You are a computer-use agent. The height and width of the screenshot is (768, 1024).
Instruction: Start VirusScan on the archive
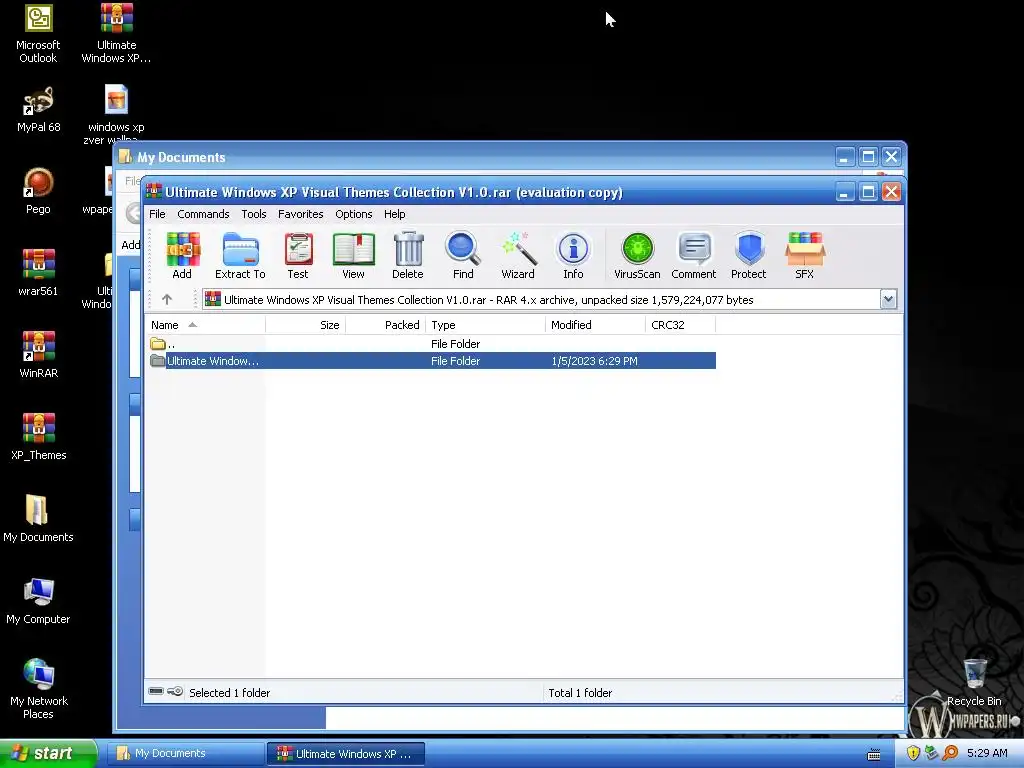pyautogui.click(x=637, y=255)
